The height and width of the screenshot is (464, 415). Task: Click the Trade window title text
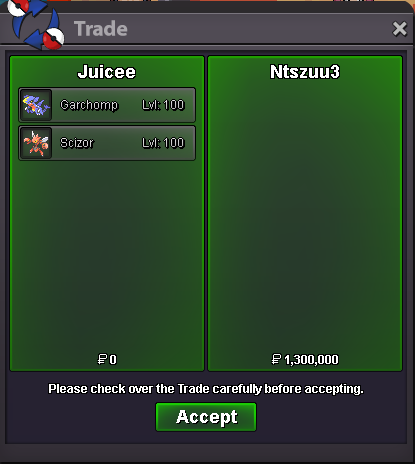point(101,29)
